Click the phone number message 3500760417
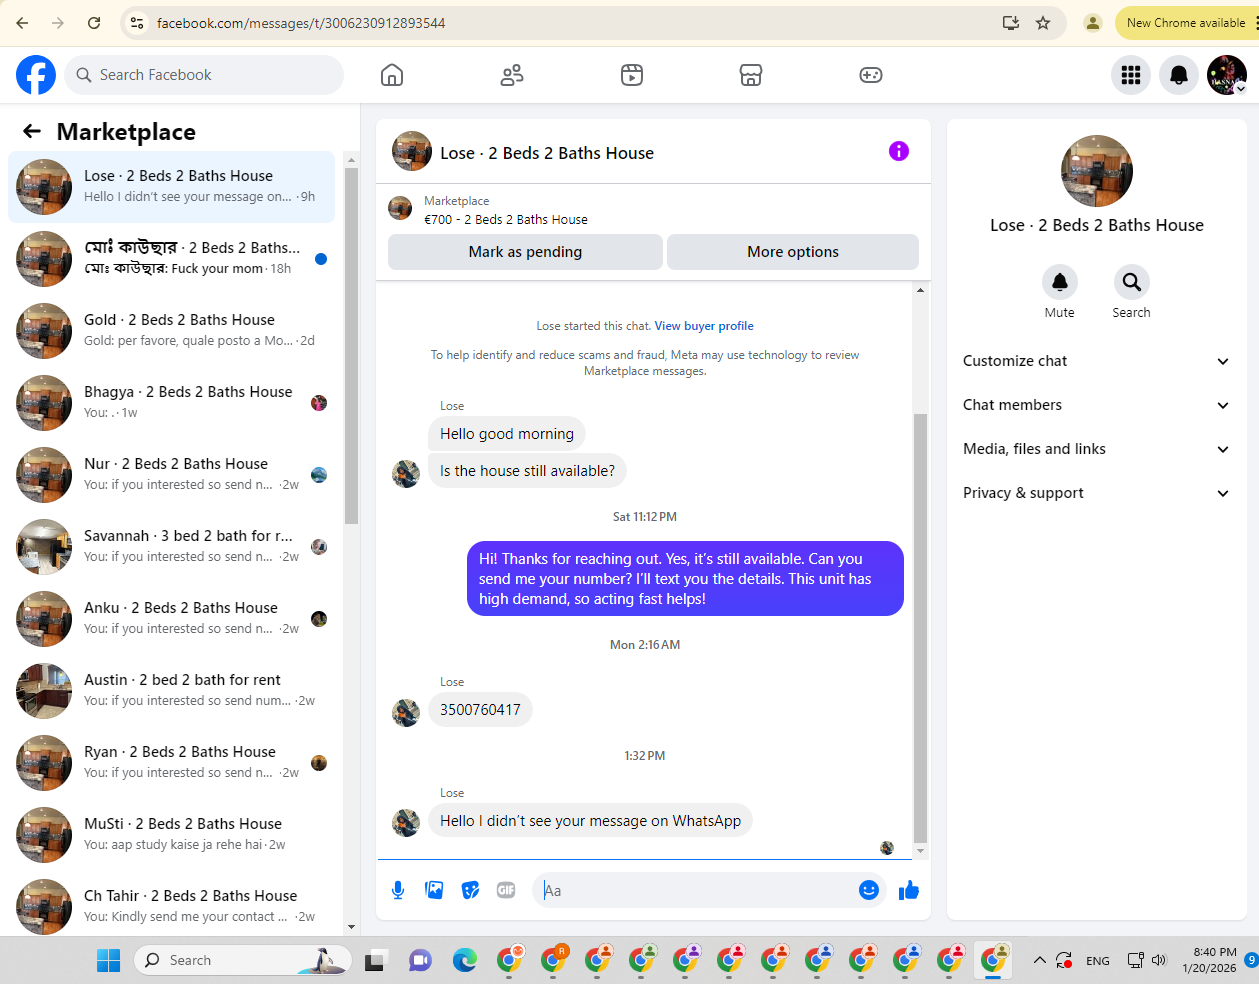The image size is (1259, 984). (480, 710)
